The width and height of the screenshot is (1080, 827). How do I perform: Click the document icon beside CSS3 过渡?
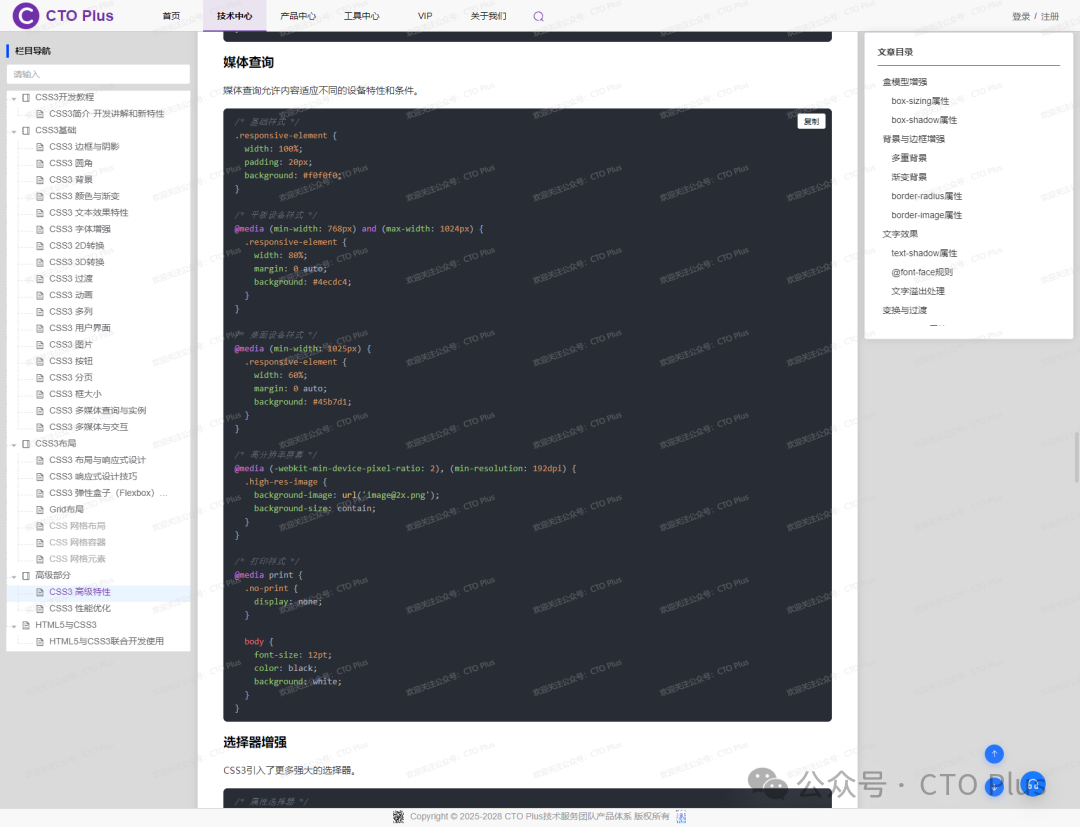click(40, 279)
